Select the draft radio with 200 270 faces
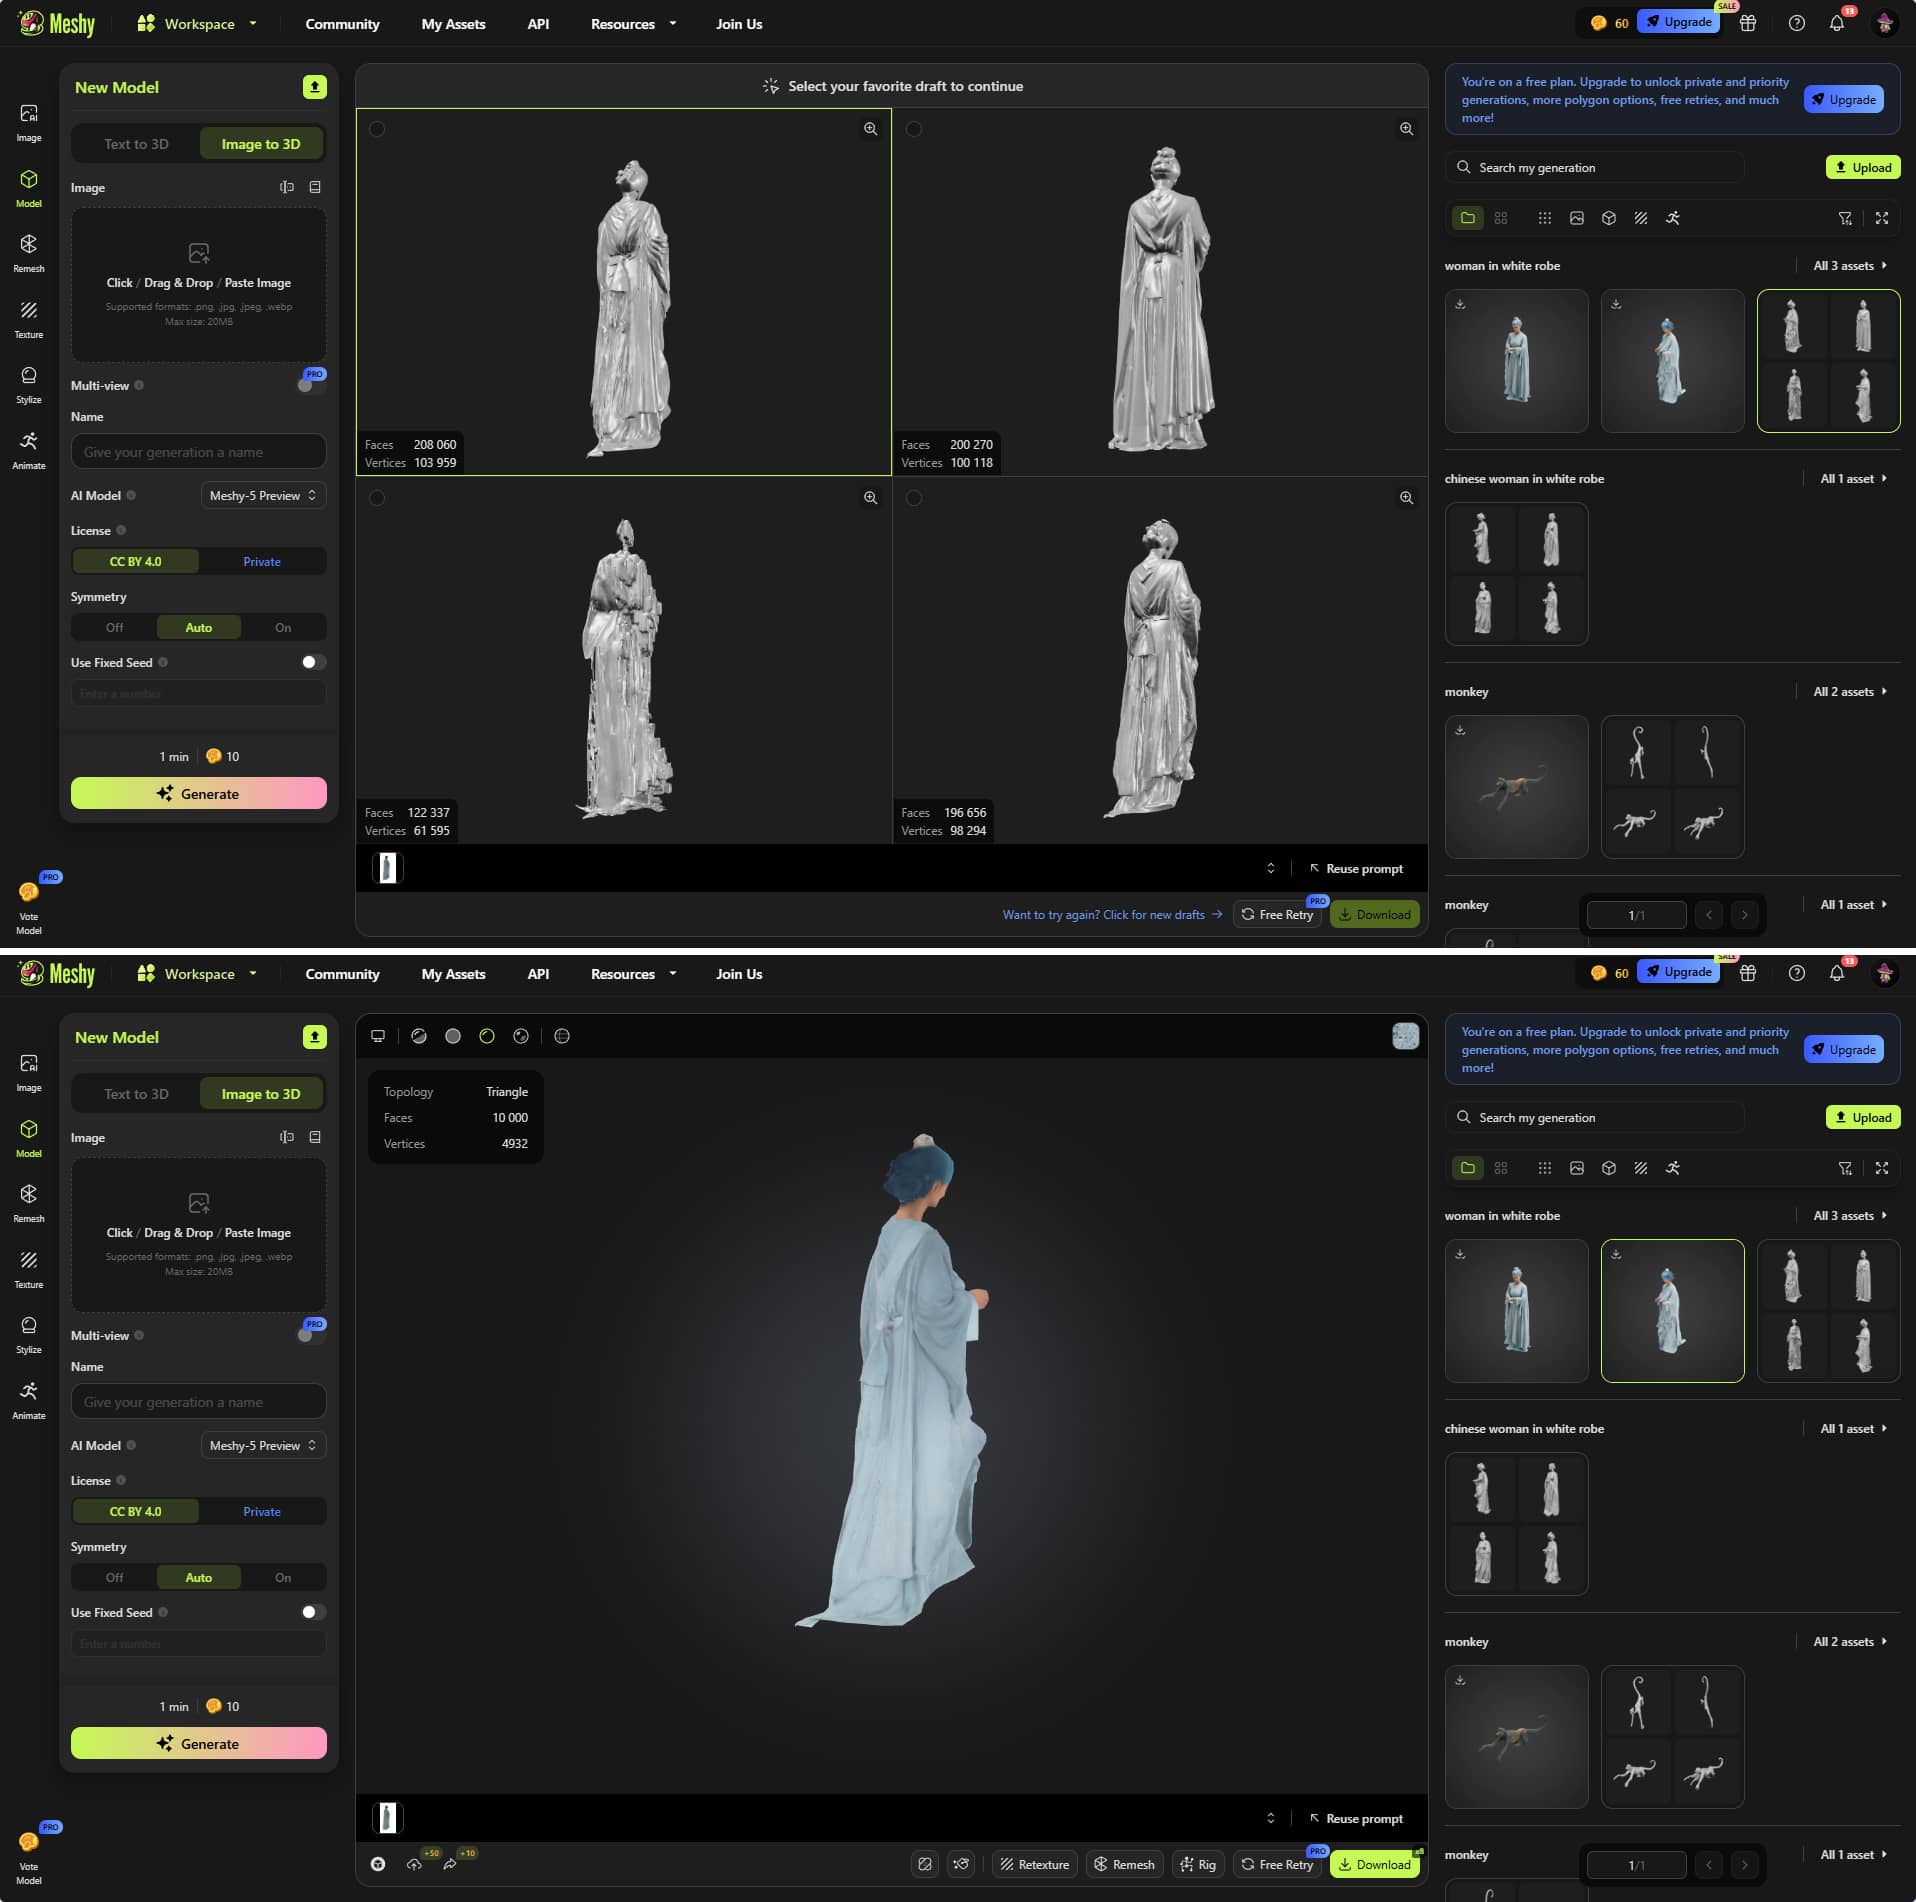Screen dimensions: 1916x1902 (x=914, y=129)
